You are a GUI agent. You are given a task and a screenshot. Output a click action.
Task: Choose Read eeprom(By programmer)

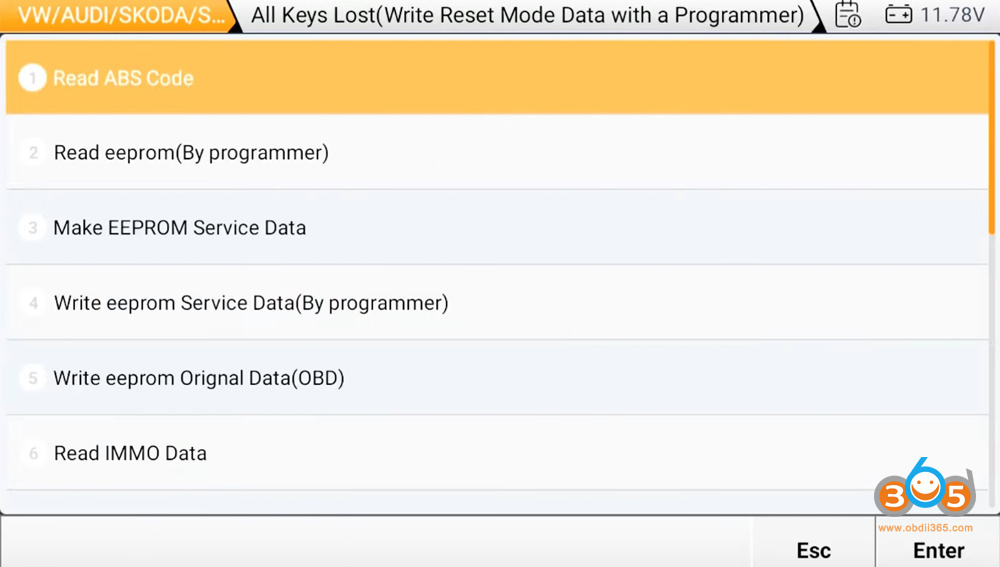click(191, 153)
